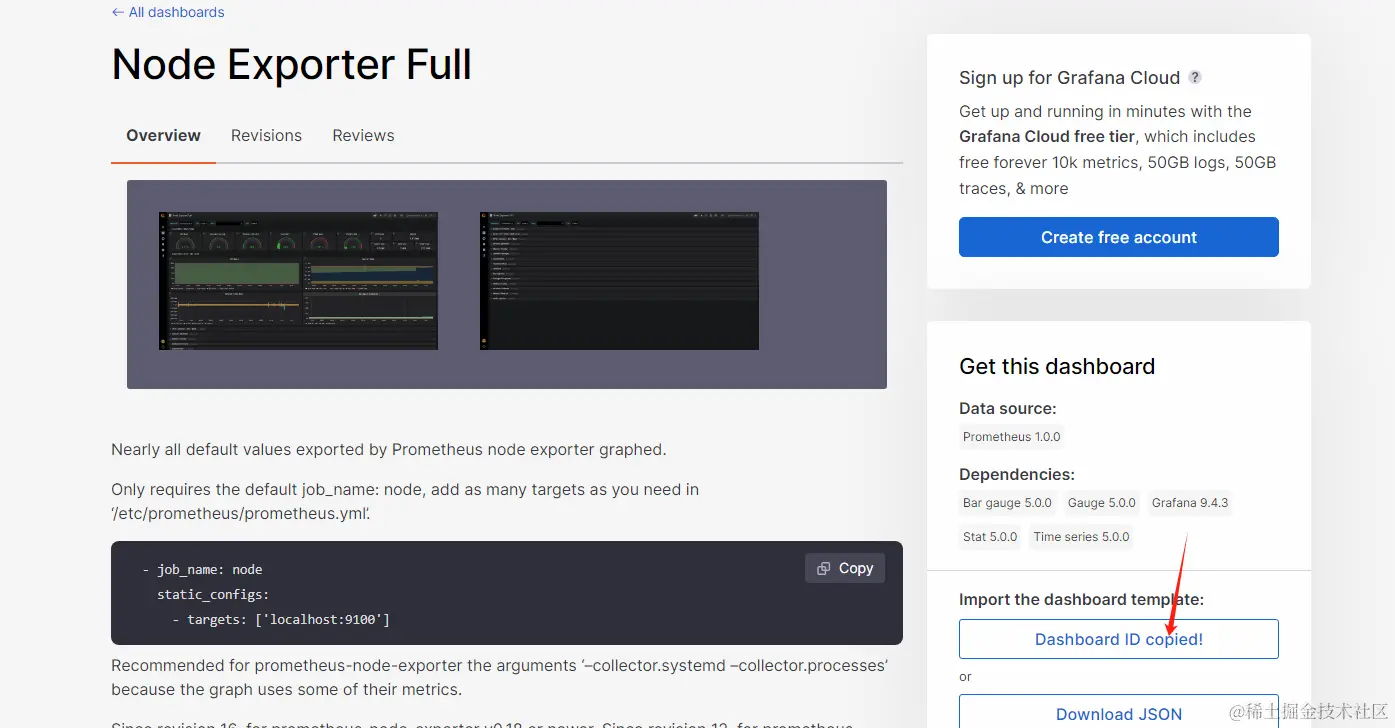Viewport: 1395px width, 728px height.
Task: Open the first dashboard screenshot thumbnail
Action: [298, 280]
